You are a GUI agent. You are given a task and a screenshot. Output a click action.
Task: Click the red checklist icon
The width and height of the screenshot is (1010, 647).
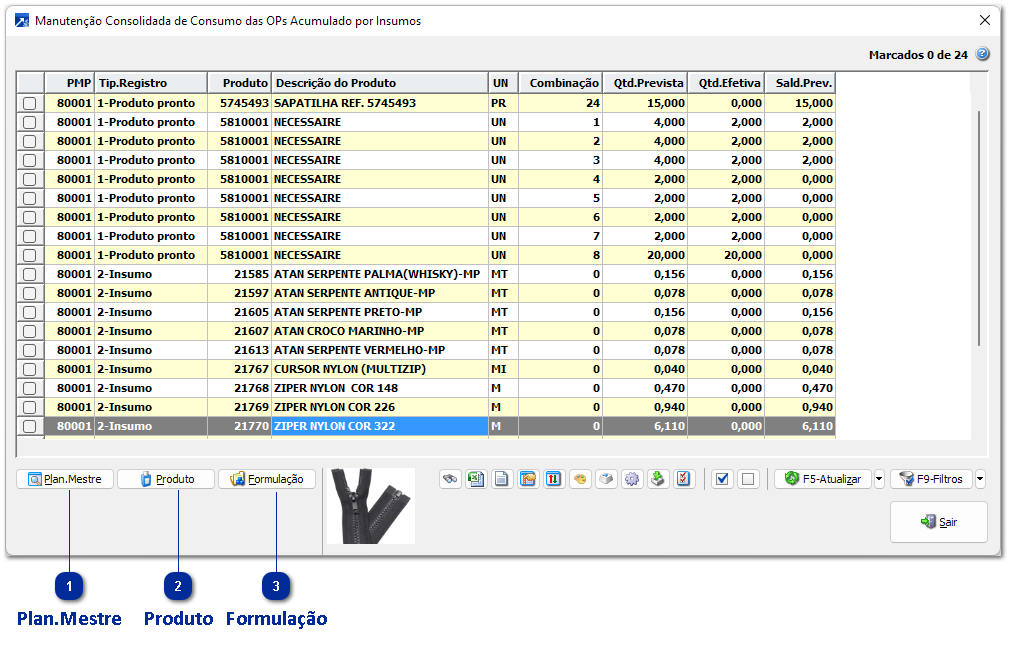pos(684,479)
